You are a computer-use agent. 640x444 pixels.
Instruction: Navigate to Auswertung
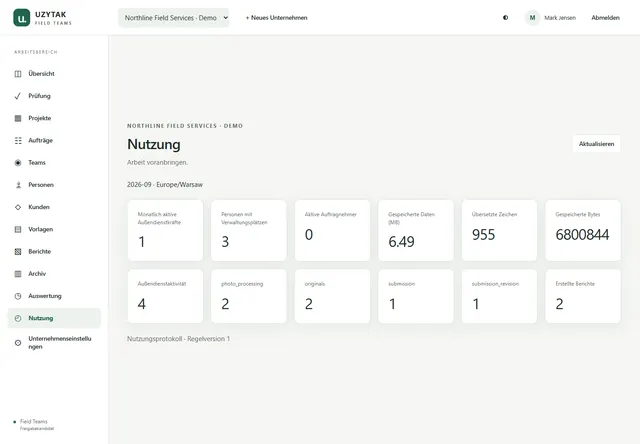point(54,296)
